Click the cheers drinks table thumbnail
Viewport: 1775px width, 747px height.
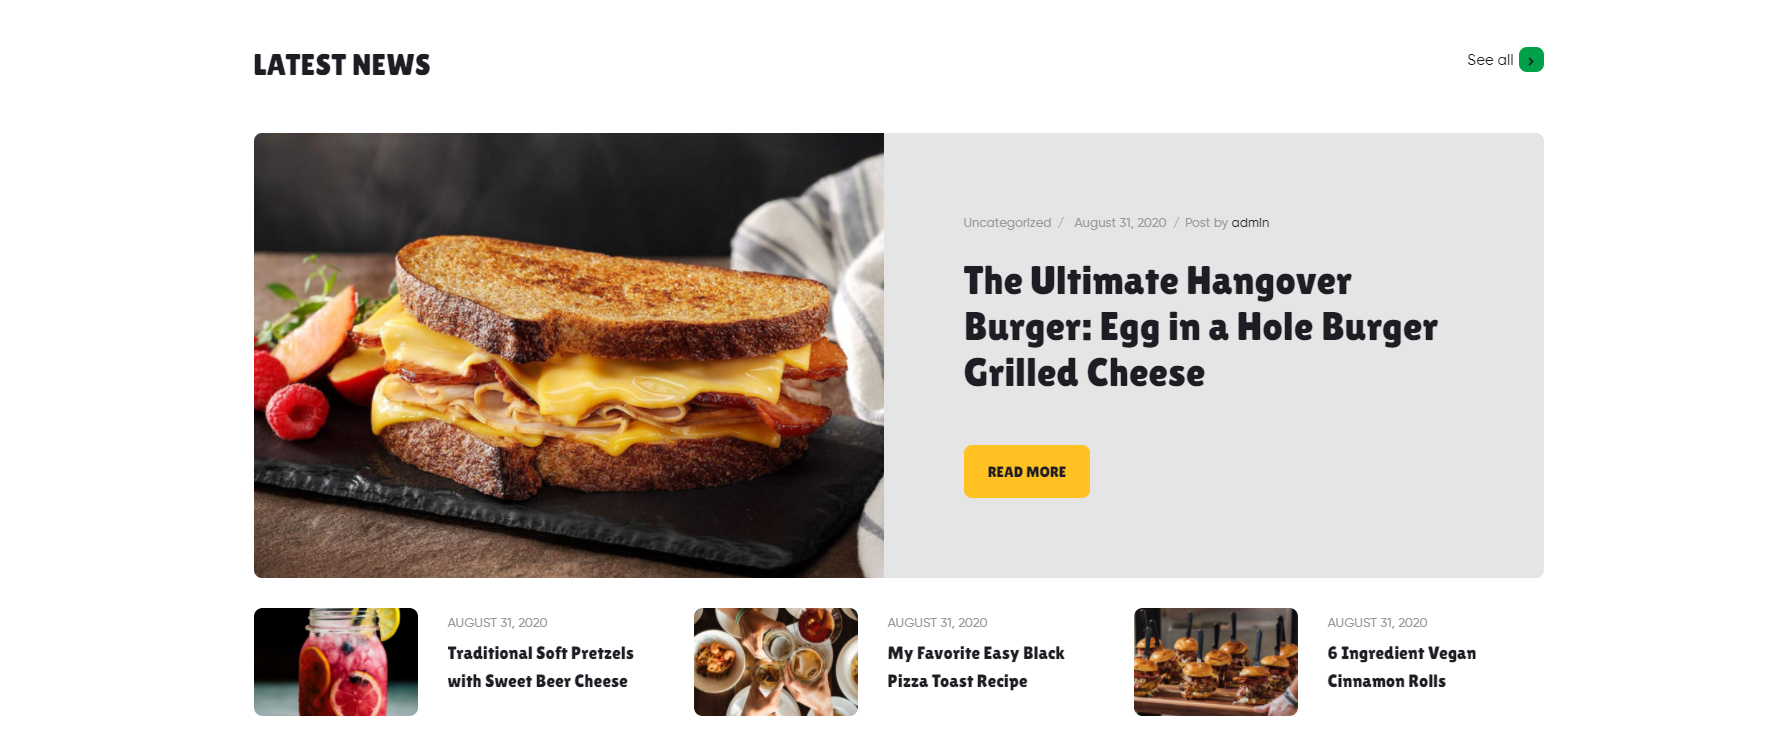776,662
